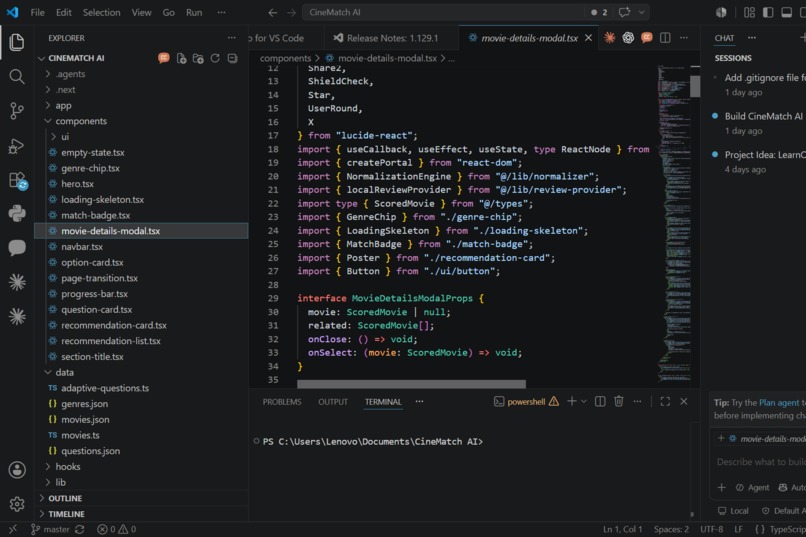
Task: Click the code minimap preview
Action: [x=673, y=224]
